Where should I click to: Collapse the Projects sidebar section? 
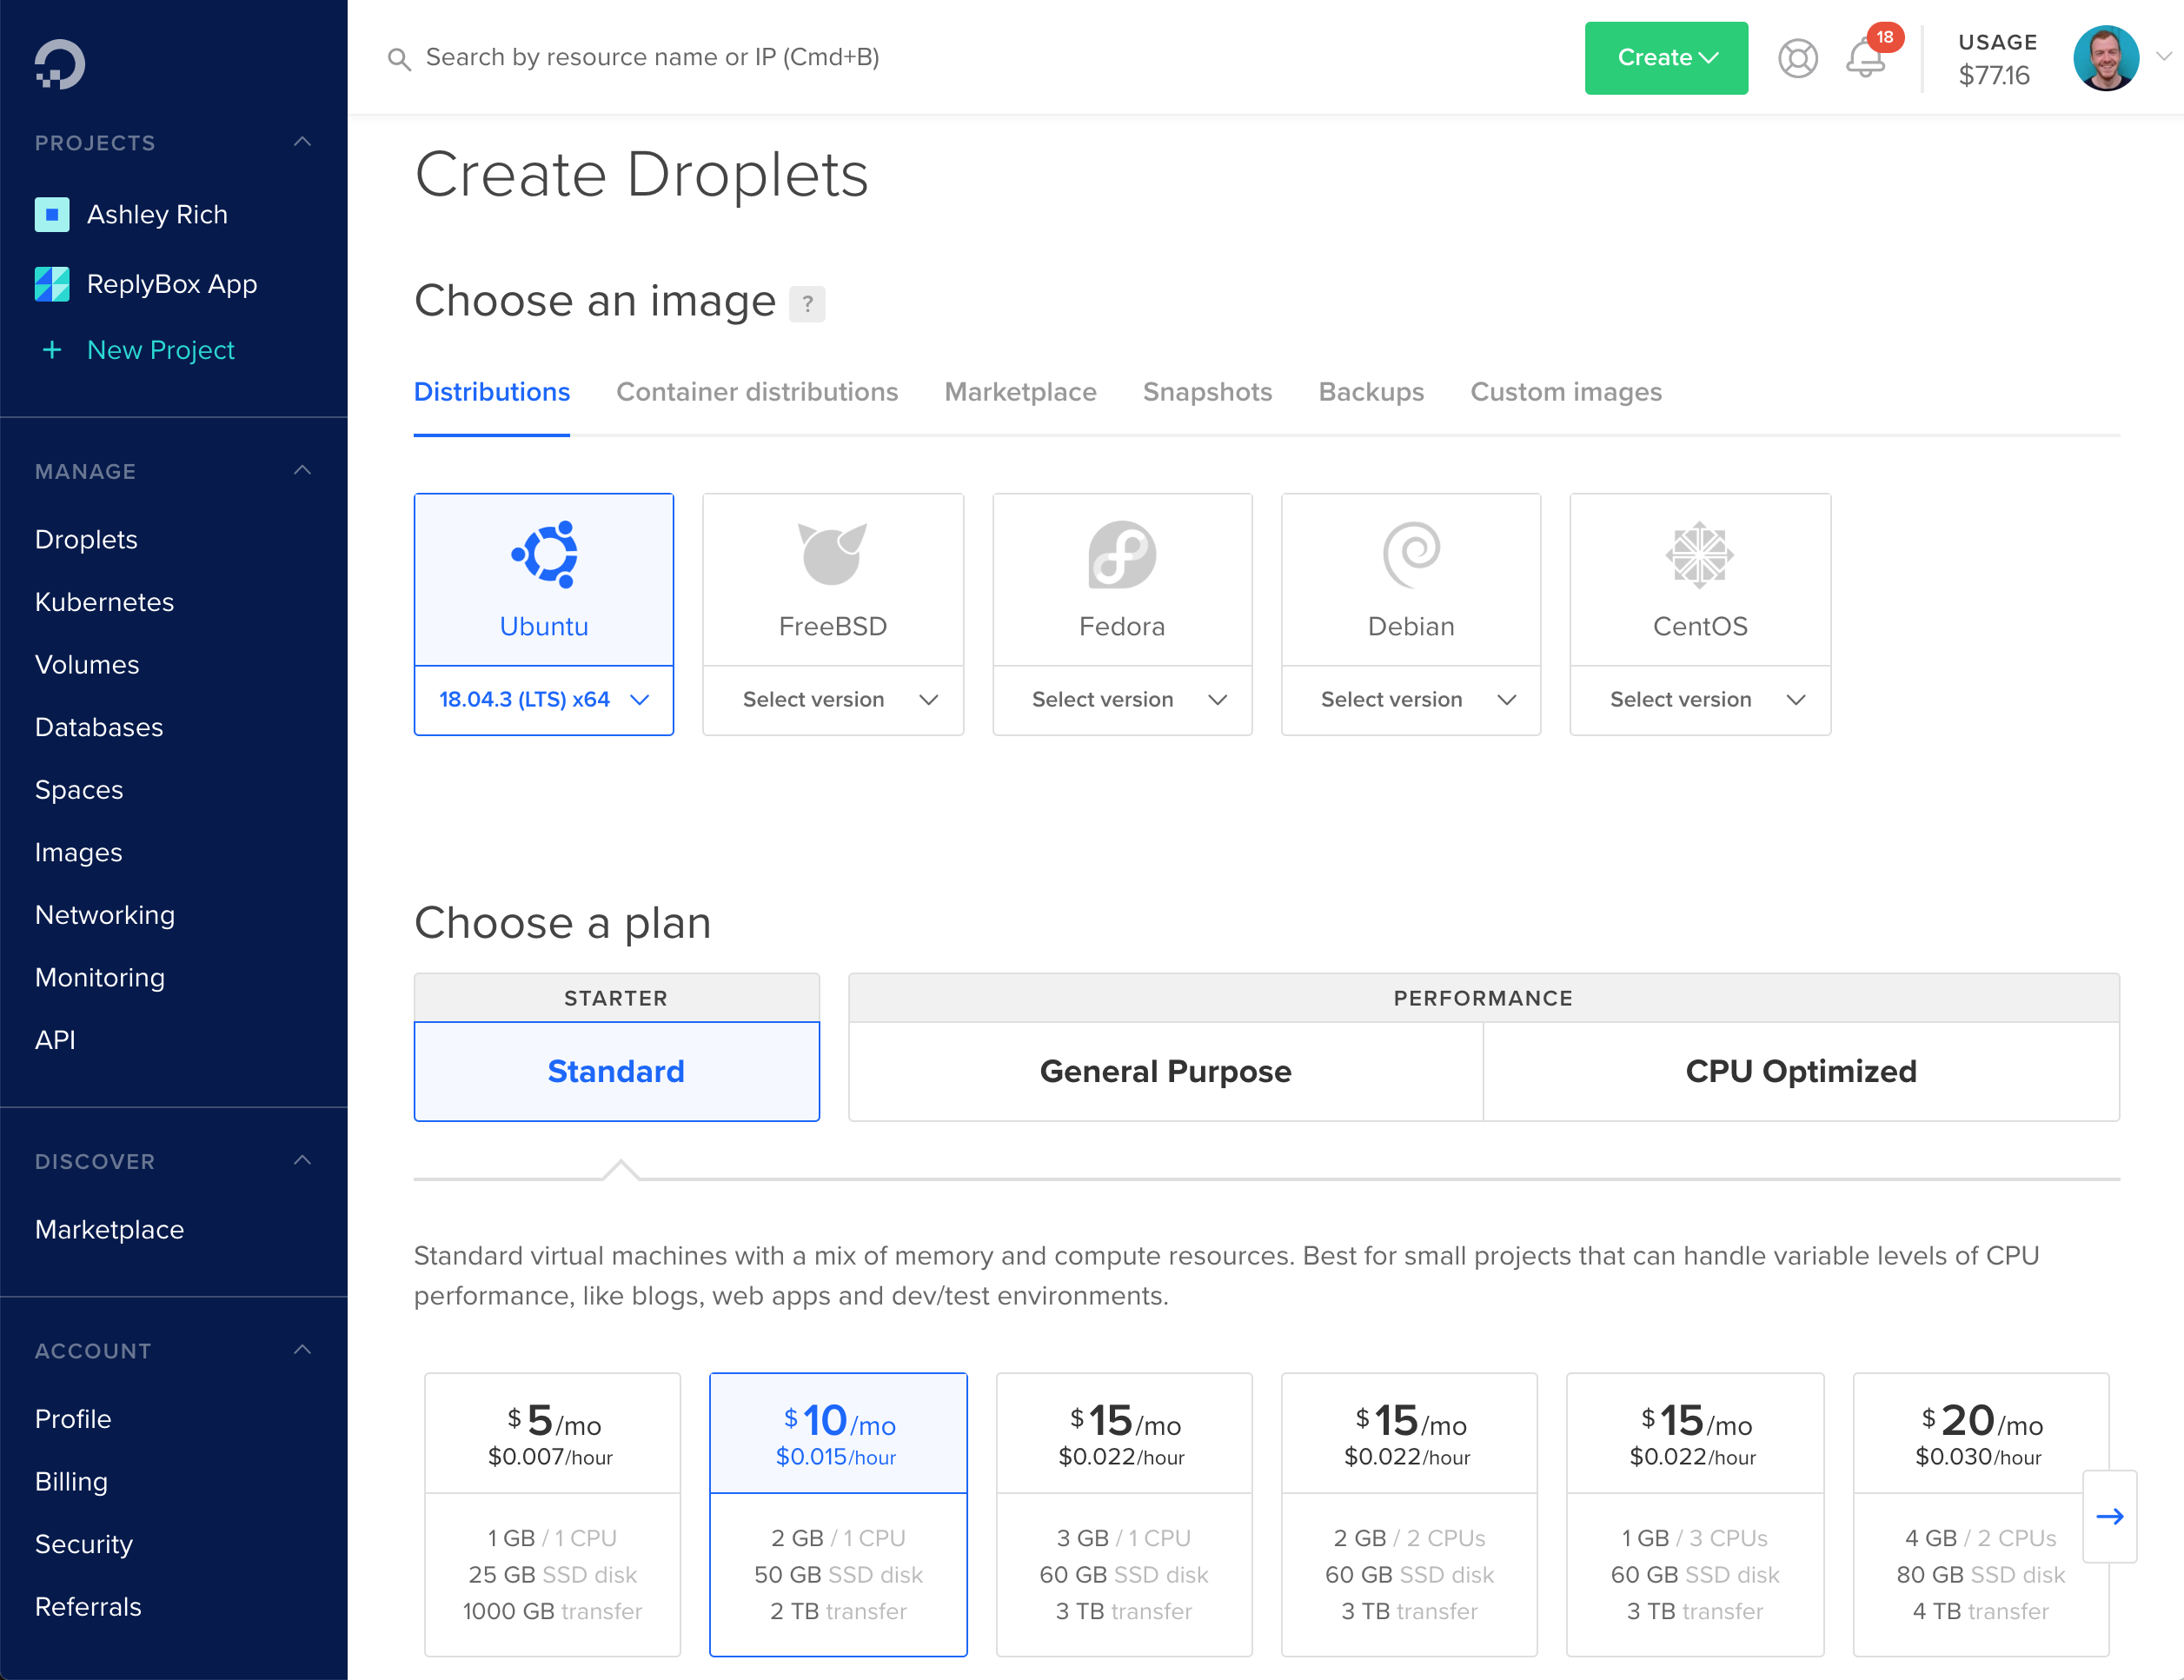pos(302,142)
